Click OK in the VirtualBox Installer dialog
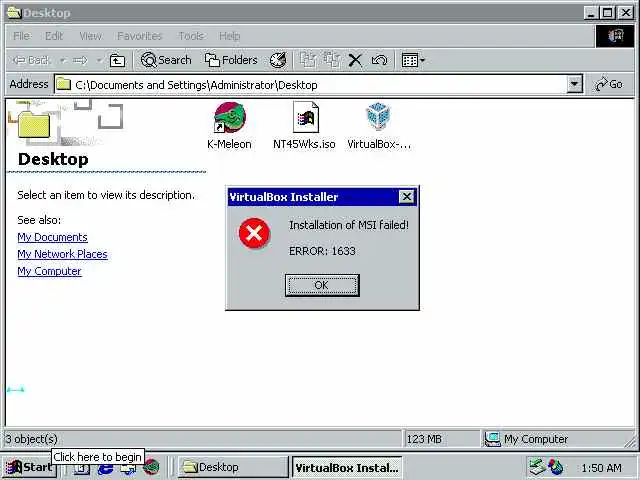The width and height of the screenshot is (640, 480). tap(322, 285)
